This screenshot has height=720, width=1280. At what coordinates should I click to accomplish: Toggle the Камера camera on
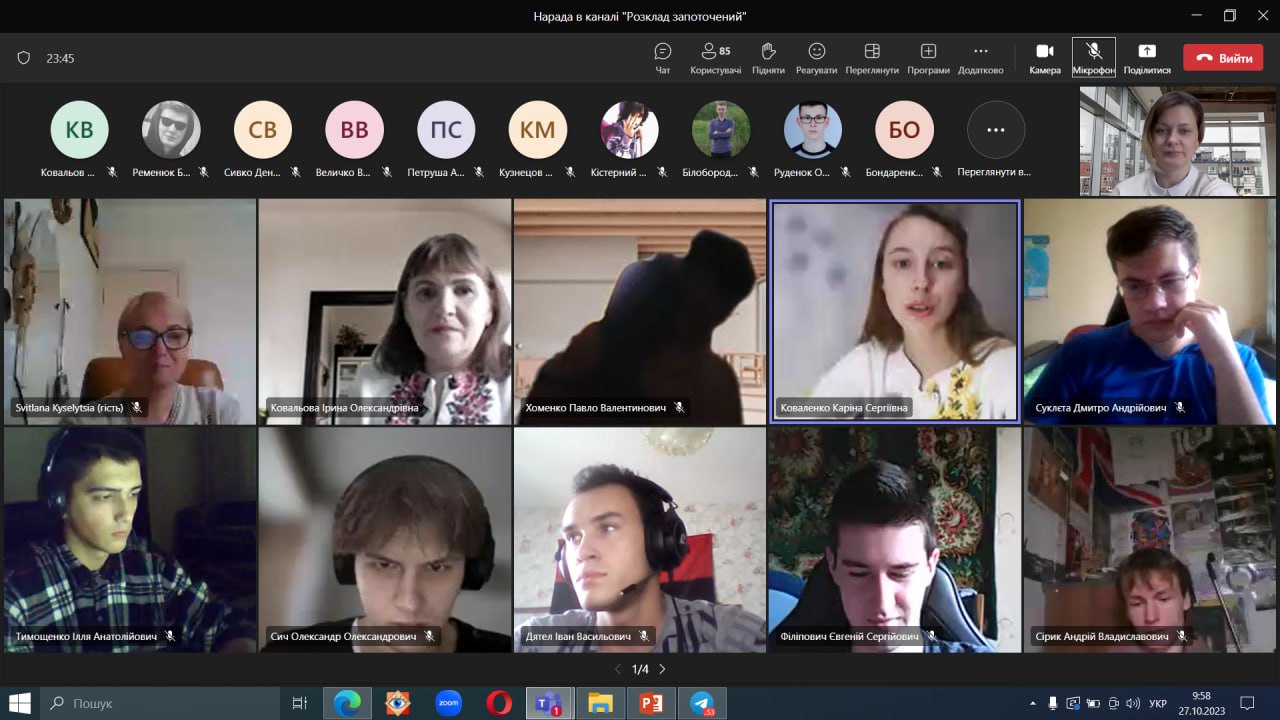[x=1044, y=57]
